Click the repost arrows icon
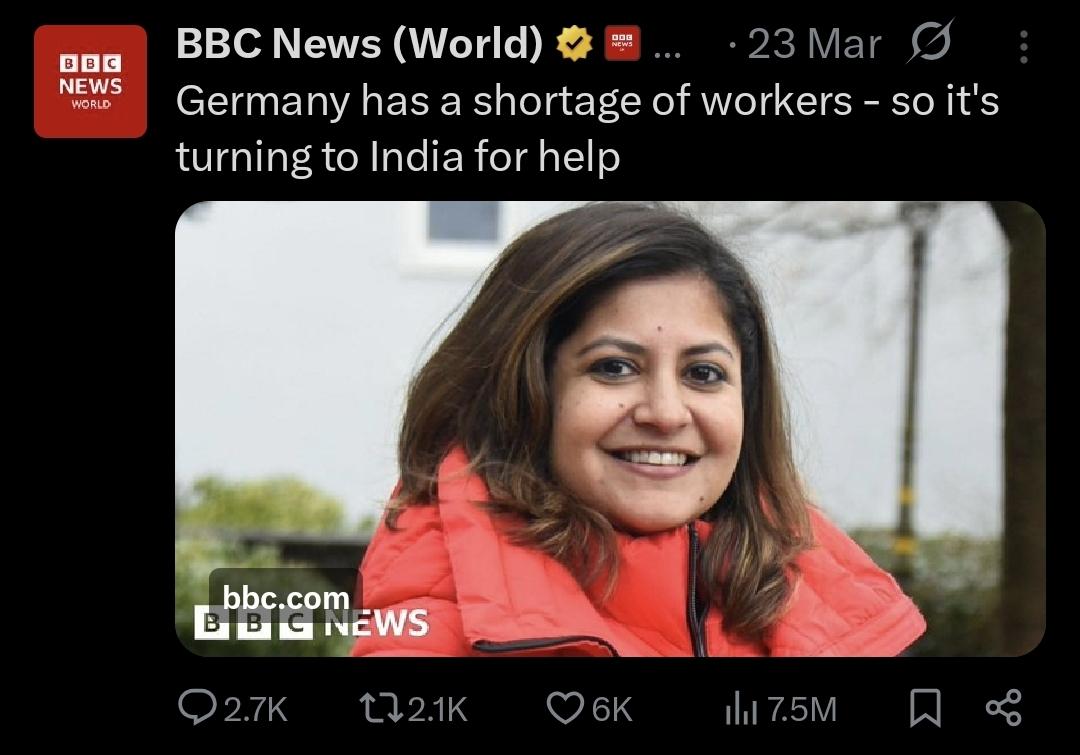The image size is (1080, 755). 382,708
